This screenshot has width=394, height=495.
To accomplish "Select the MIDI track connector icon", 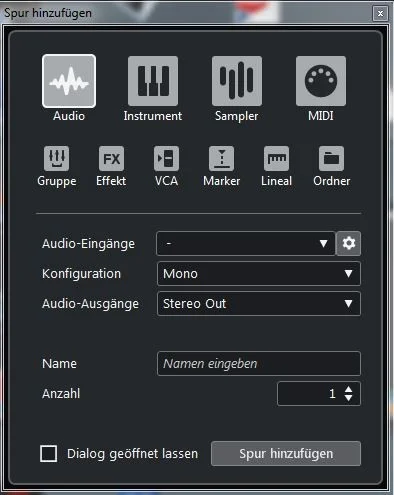I will 321,81.
